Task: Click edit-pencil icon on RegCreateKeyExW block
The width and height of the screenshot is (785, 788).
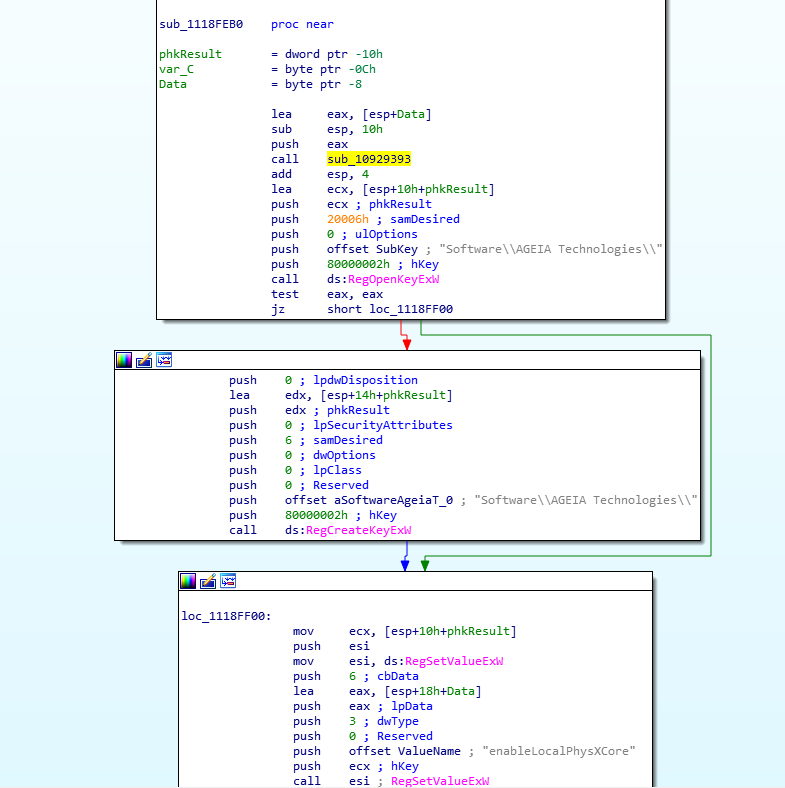Action: click(x=144, y=360)
